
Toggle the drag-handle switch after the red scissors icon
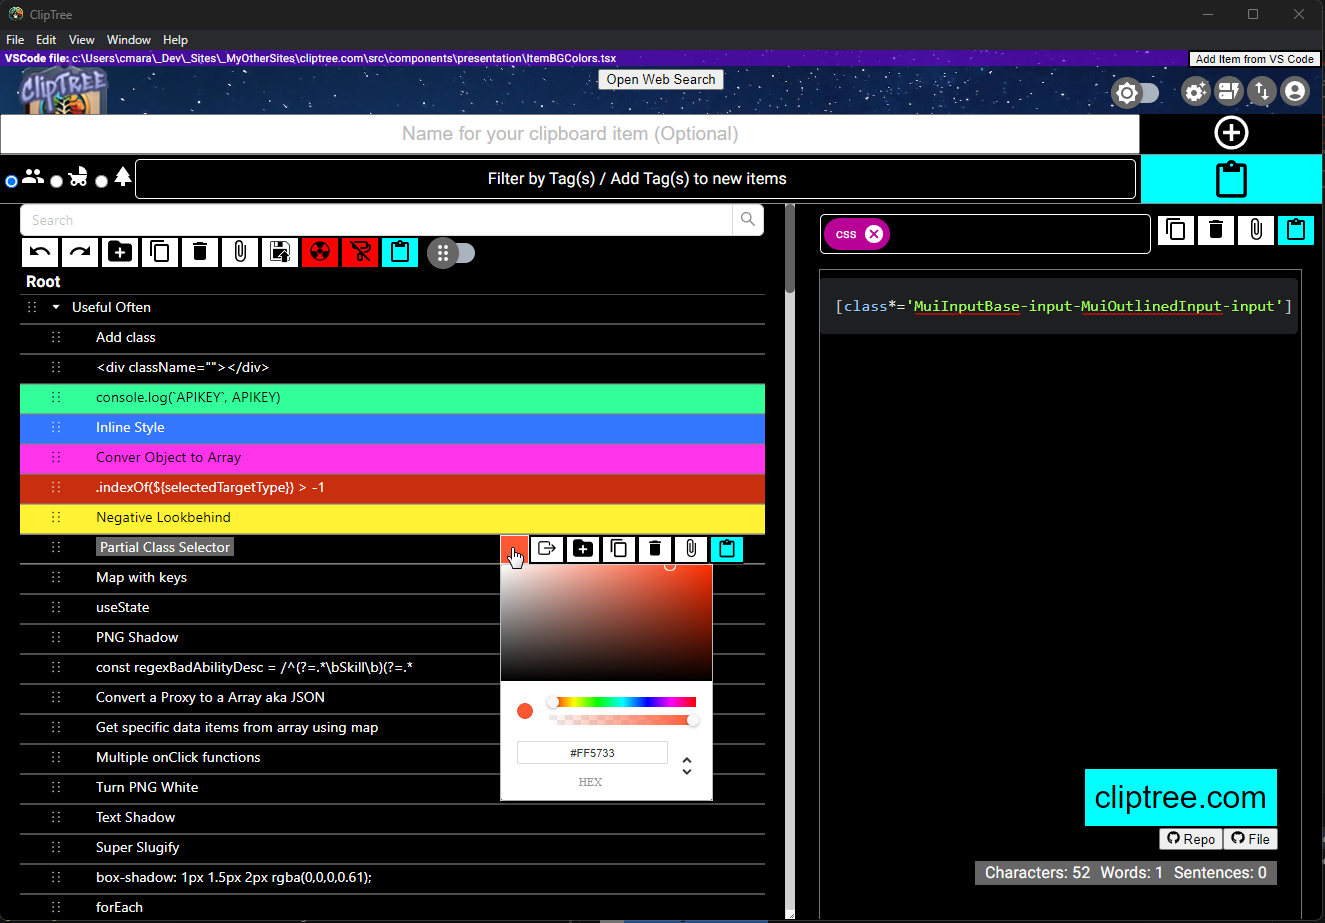(x=452, y=252)
